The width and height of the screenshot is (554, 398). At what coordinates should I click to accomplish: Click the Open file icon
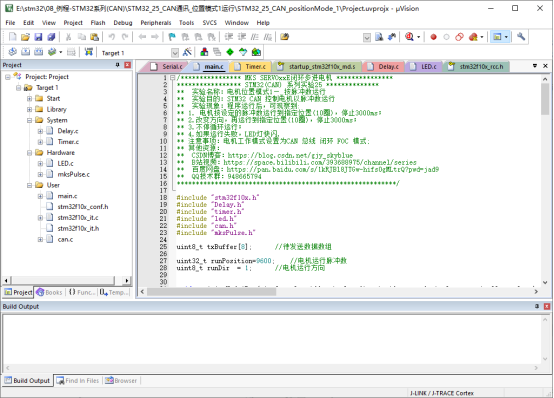25,37
